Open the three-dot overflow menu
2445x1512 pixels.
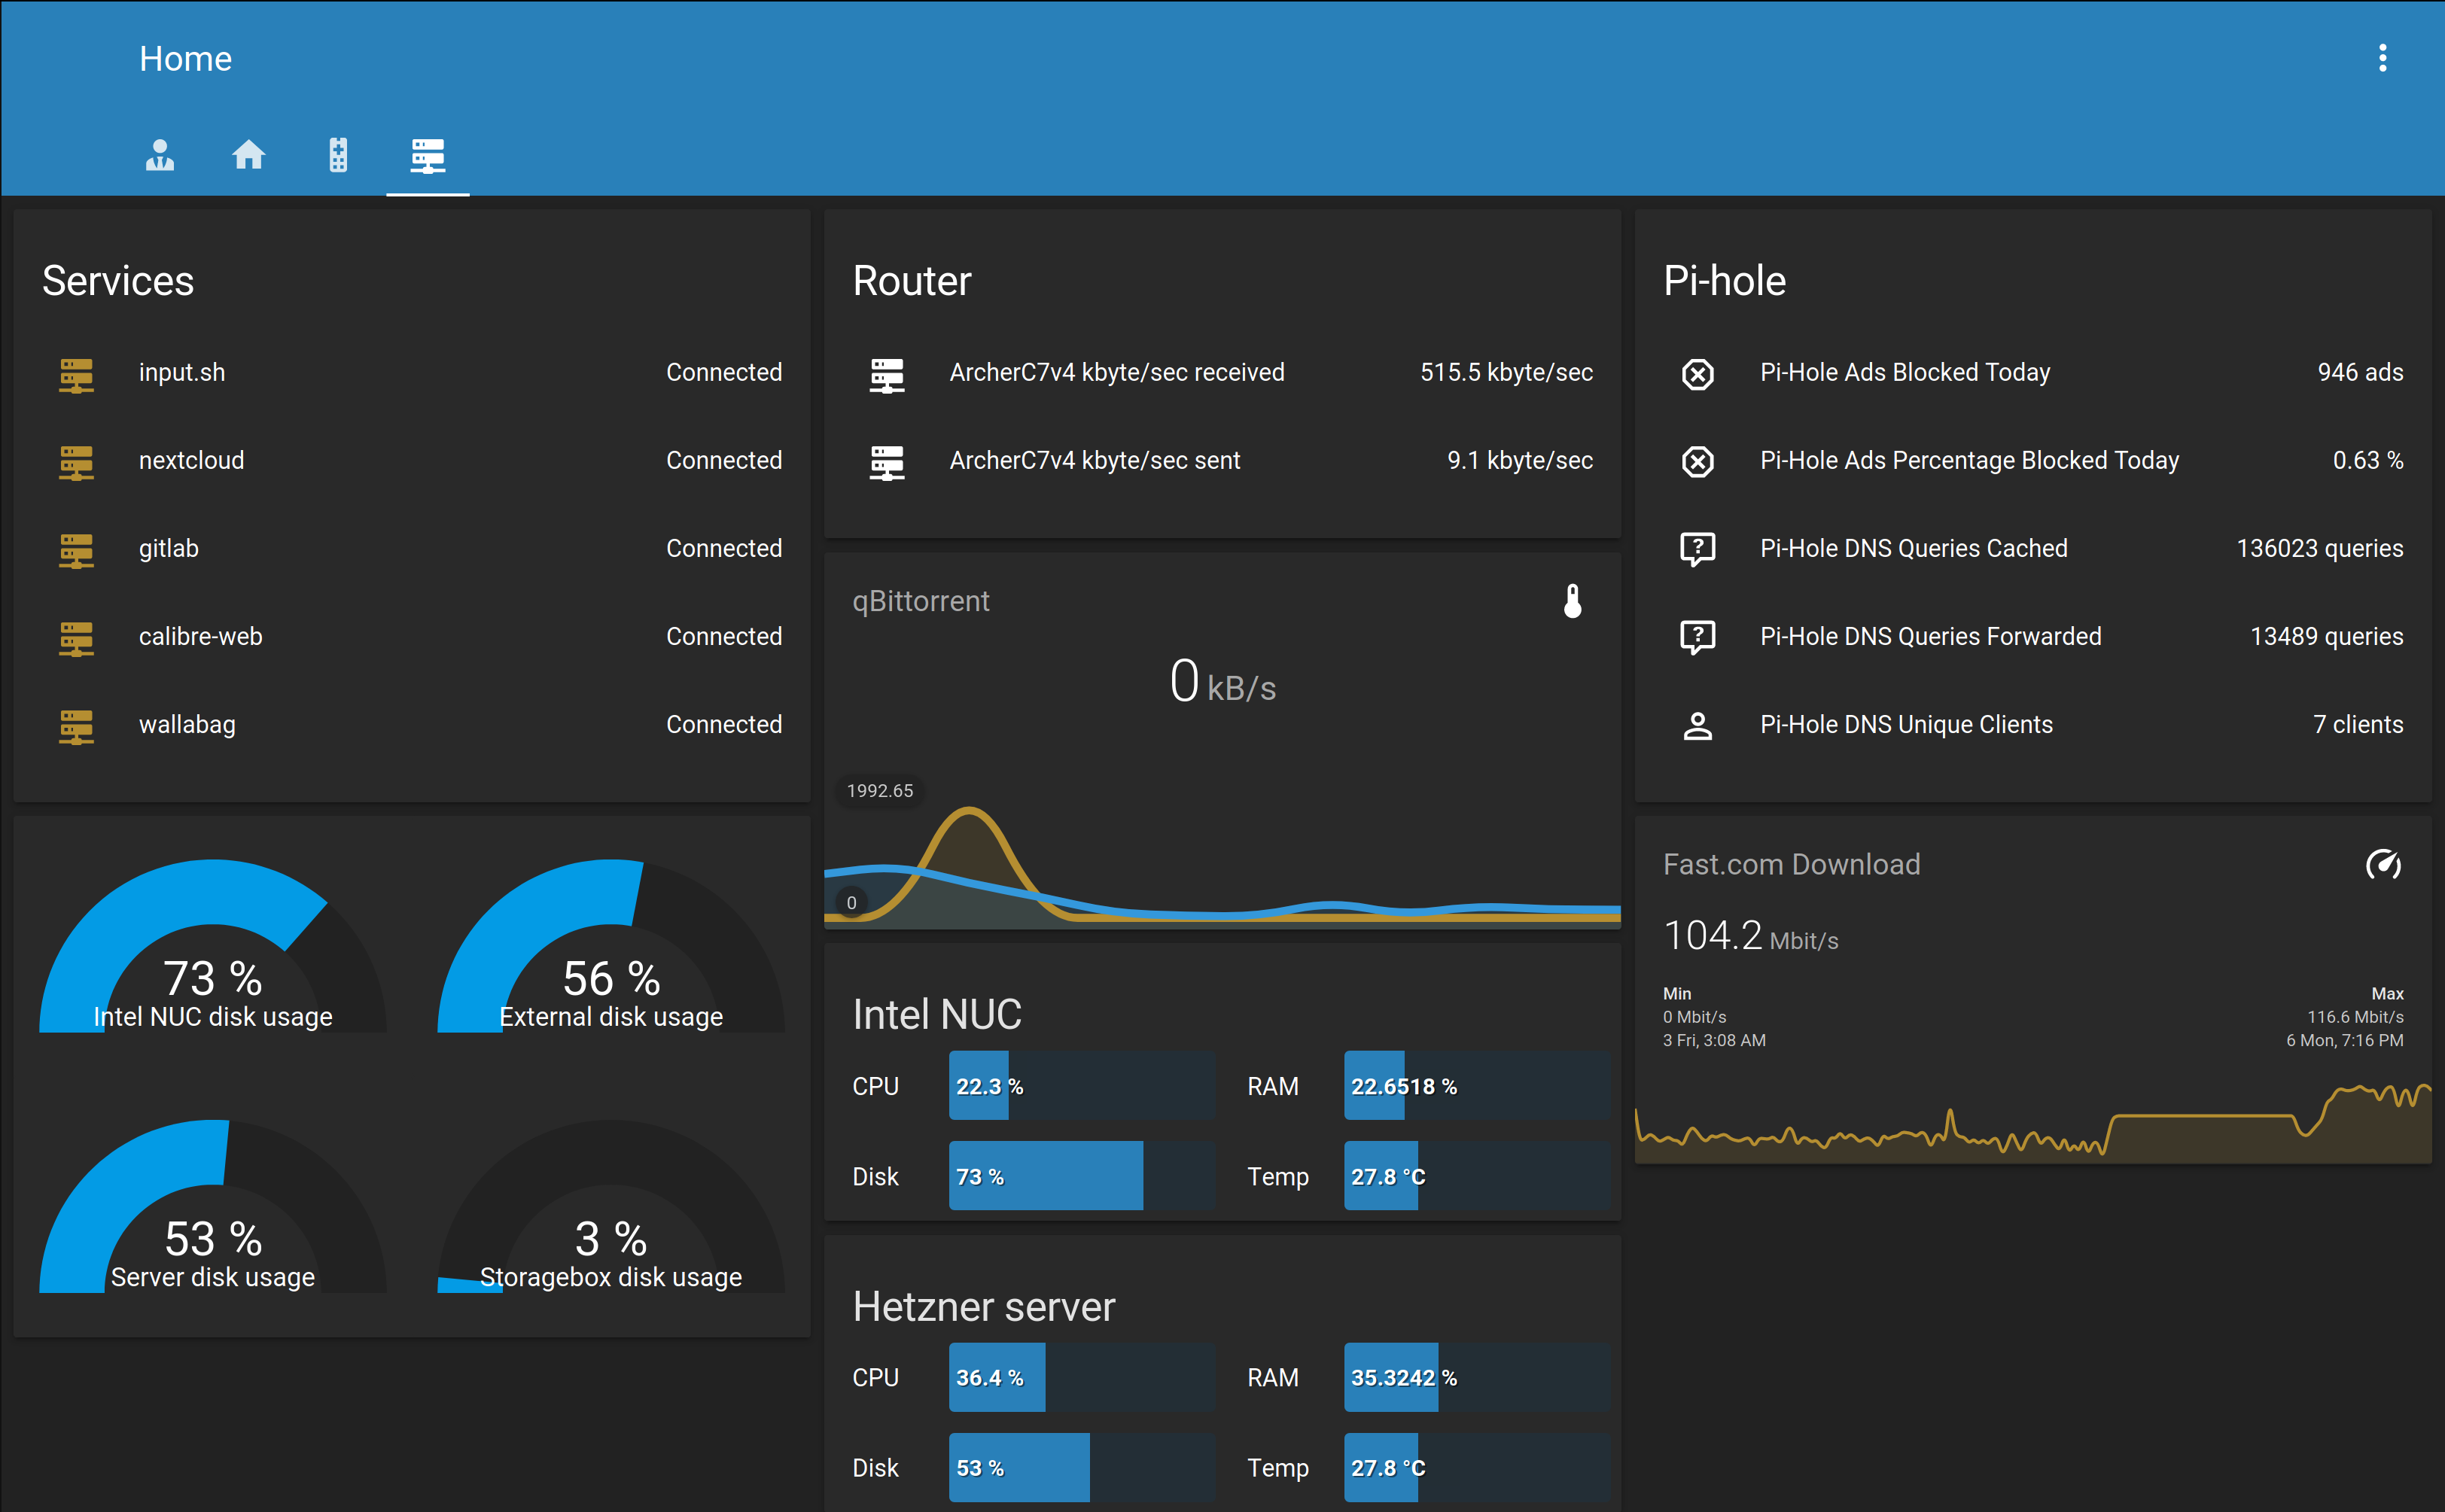pos(2382,58)
